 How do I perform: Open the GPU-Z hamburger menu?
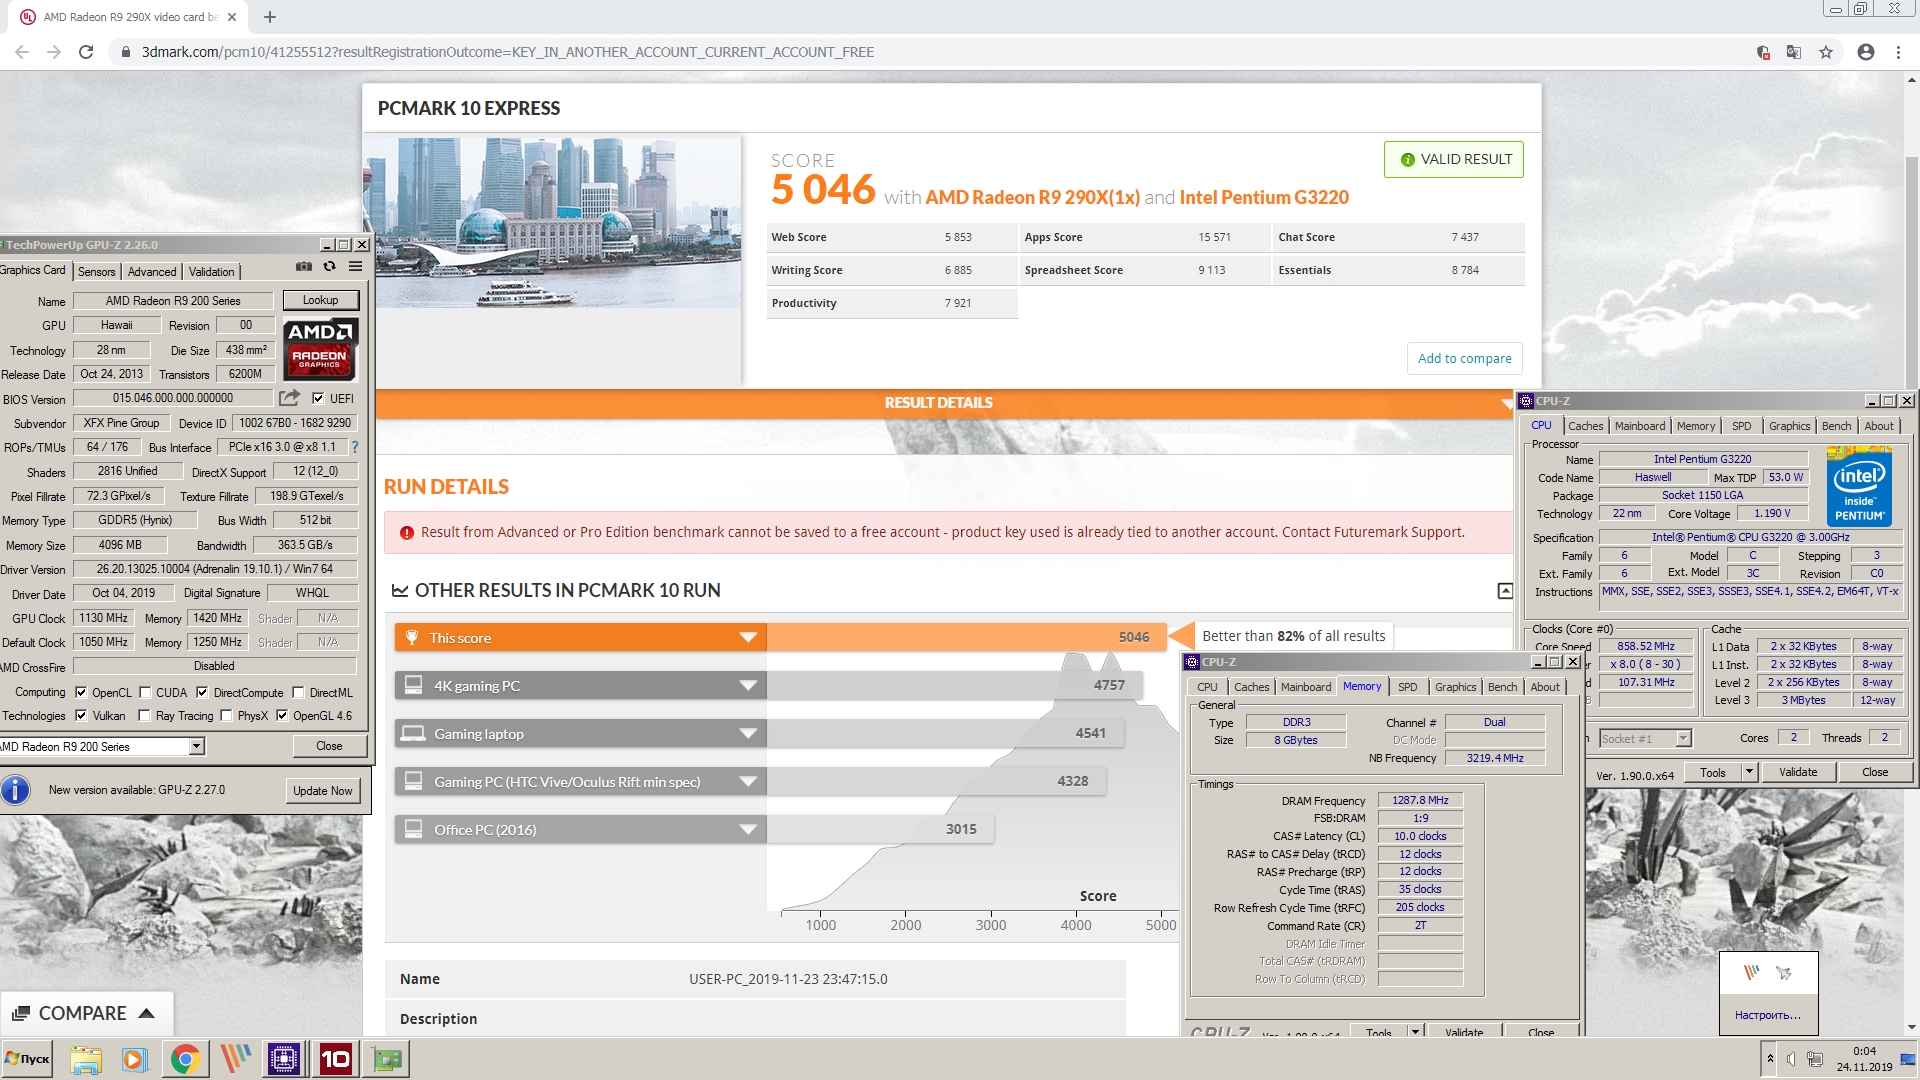click(x=355, y=267)
